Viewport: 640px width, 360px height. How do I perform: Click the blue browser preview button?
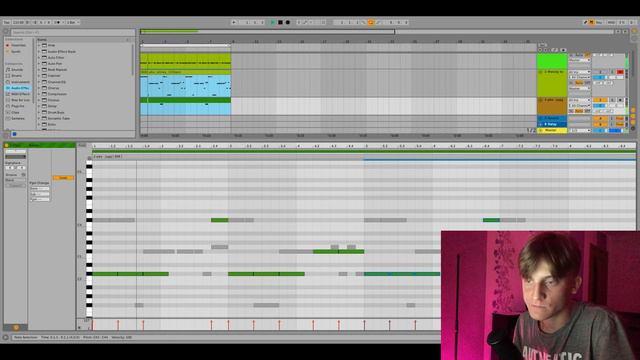click(14, 134)
